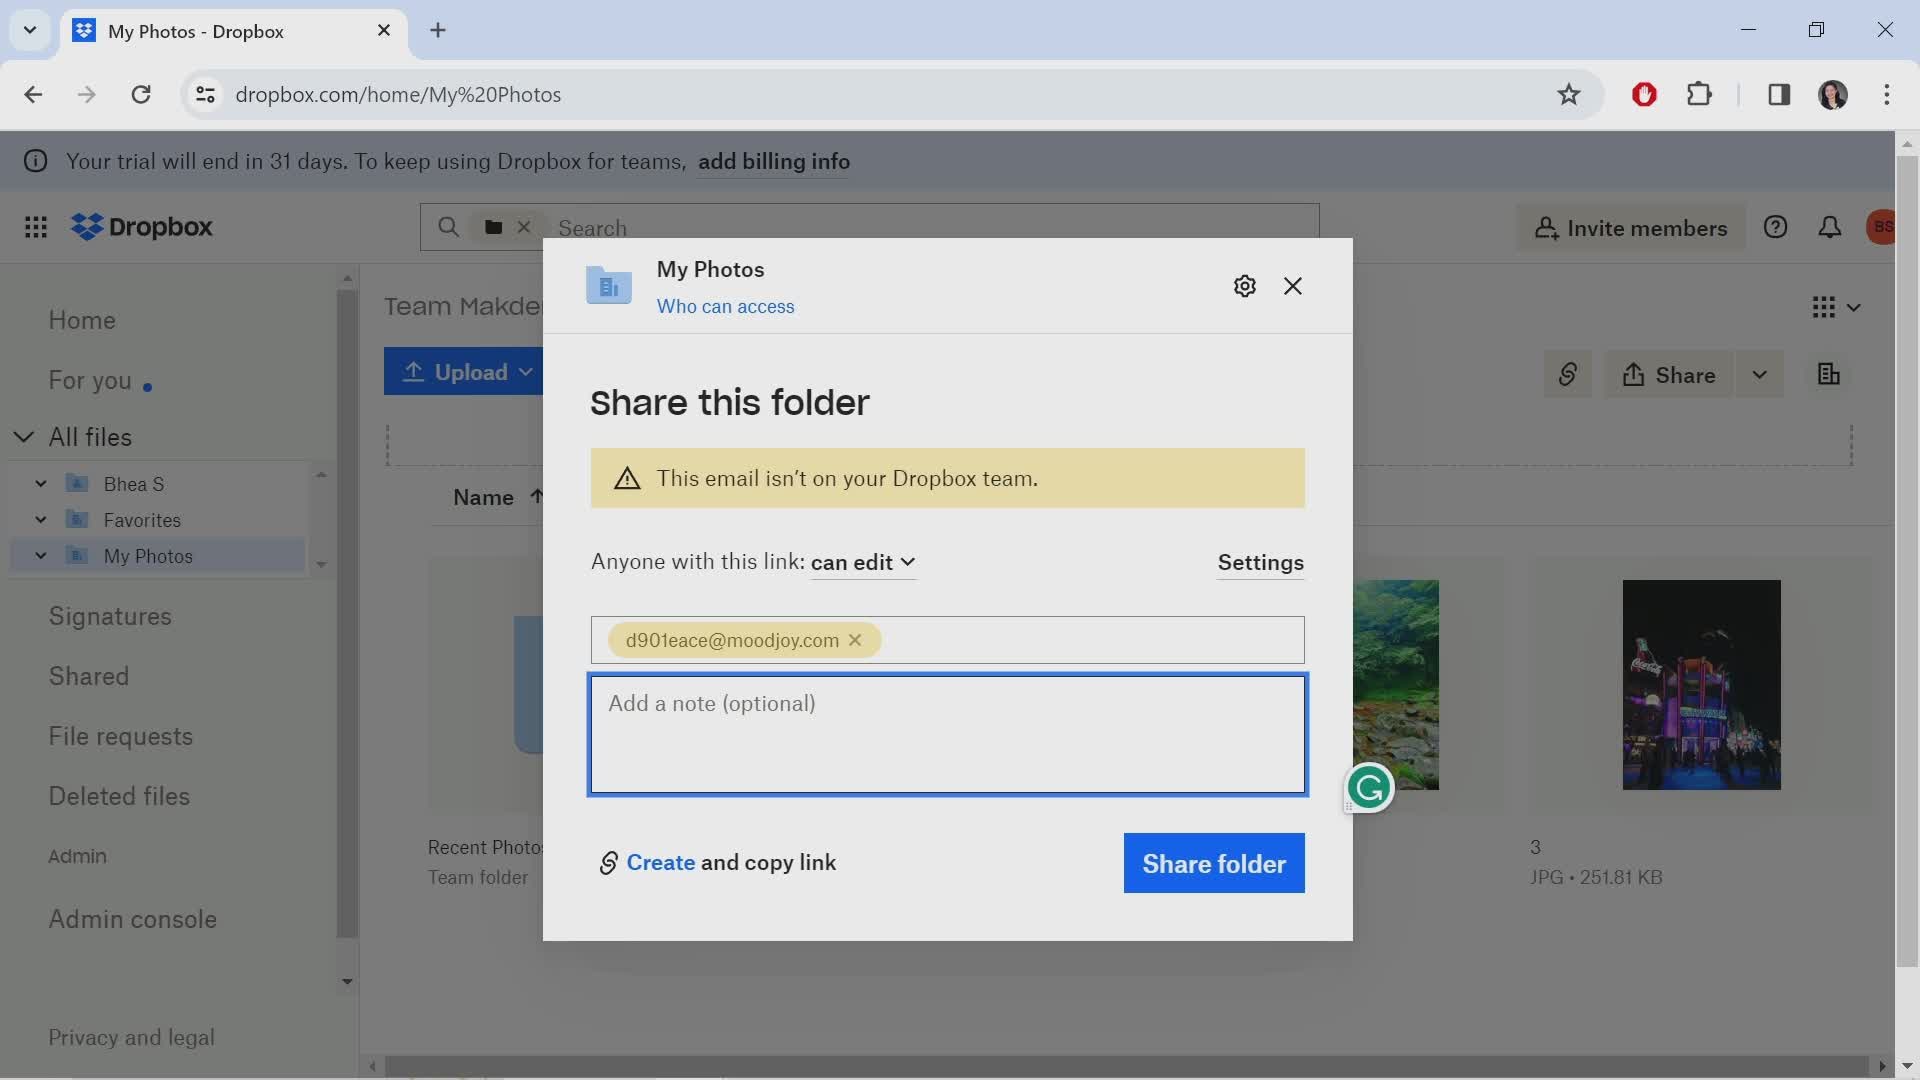This screenshot has width=1920, height=1080.
Task: Click the Dropbox logo
Action: tap(142, 227)
